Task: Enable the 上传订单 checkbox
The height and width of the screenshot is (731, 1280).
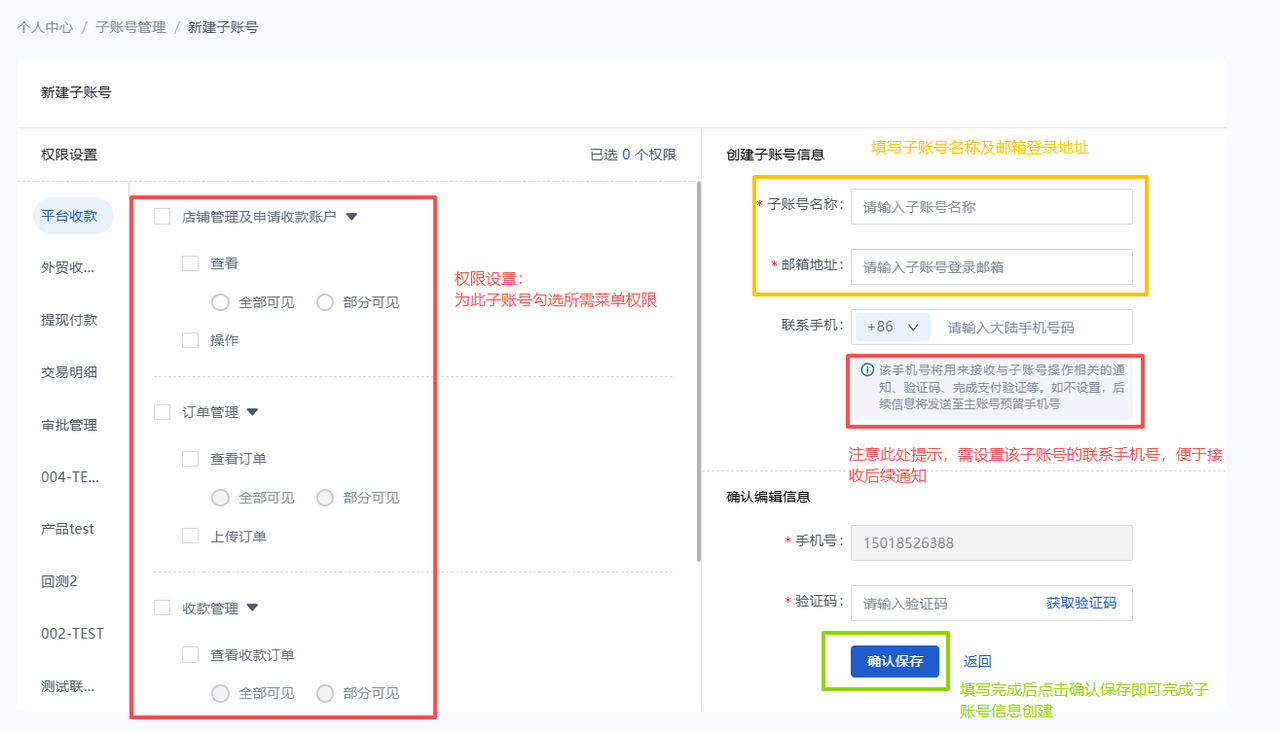Action: (190, 536)
